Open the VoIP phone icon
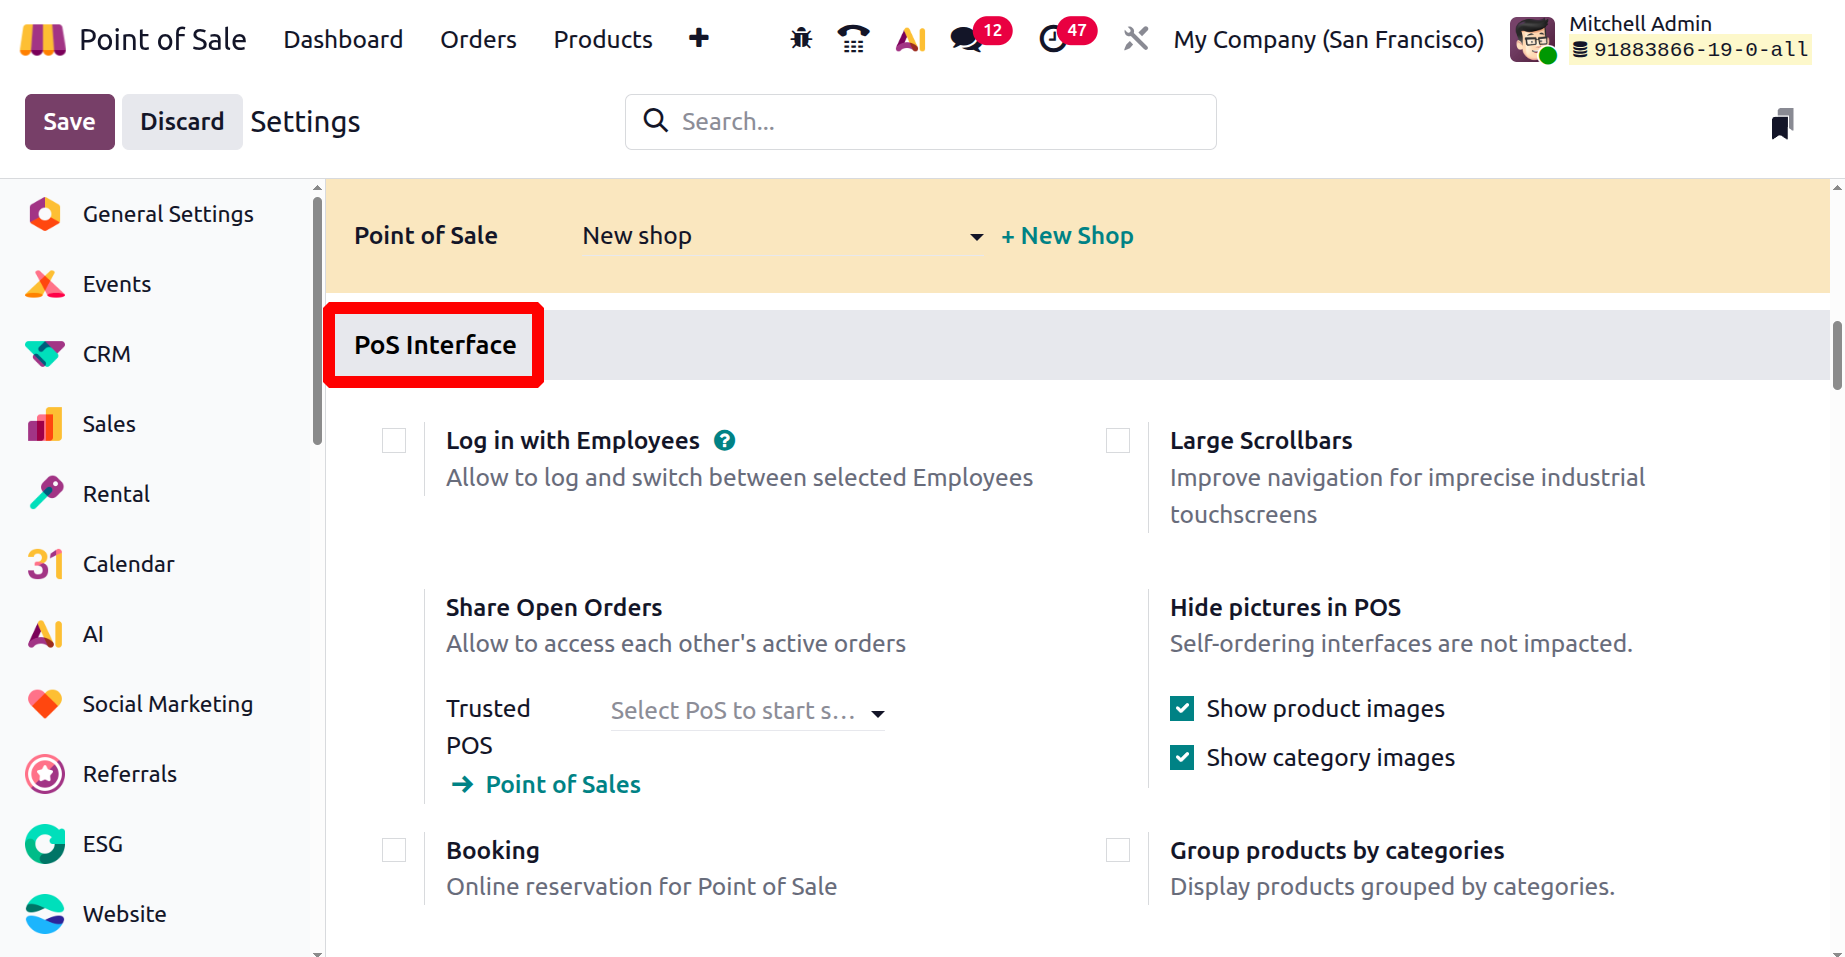The image size is (1845, 957). (x=853, y=39)
